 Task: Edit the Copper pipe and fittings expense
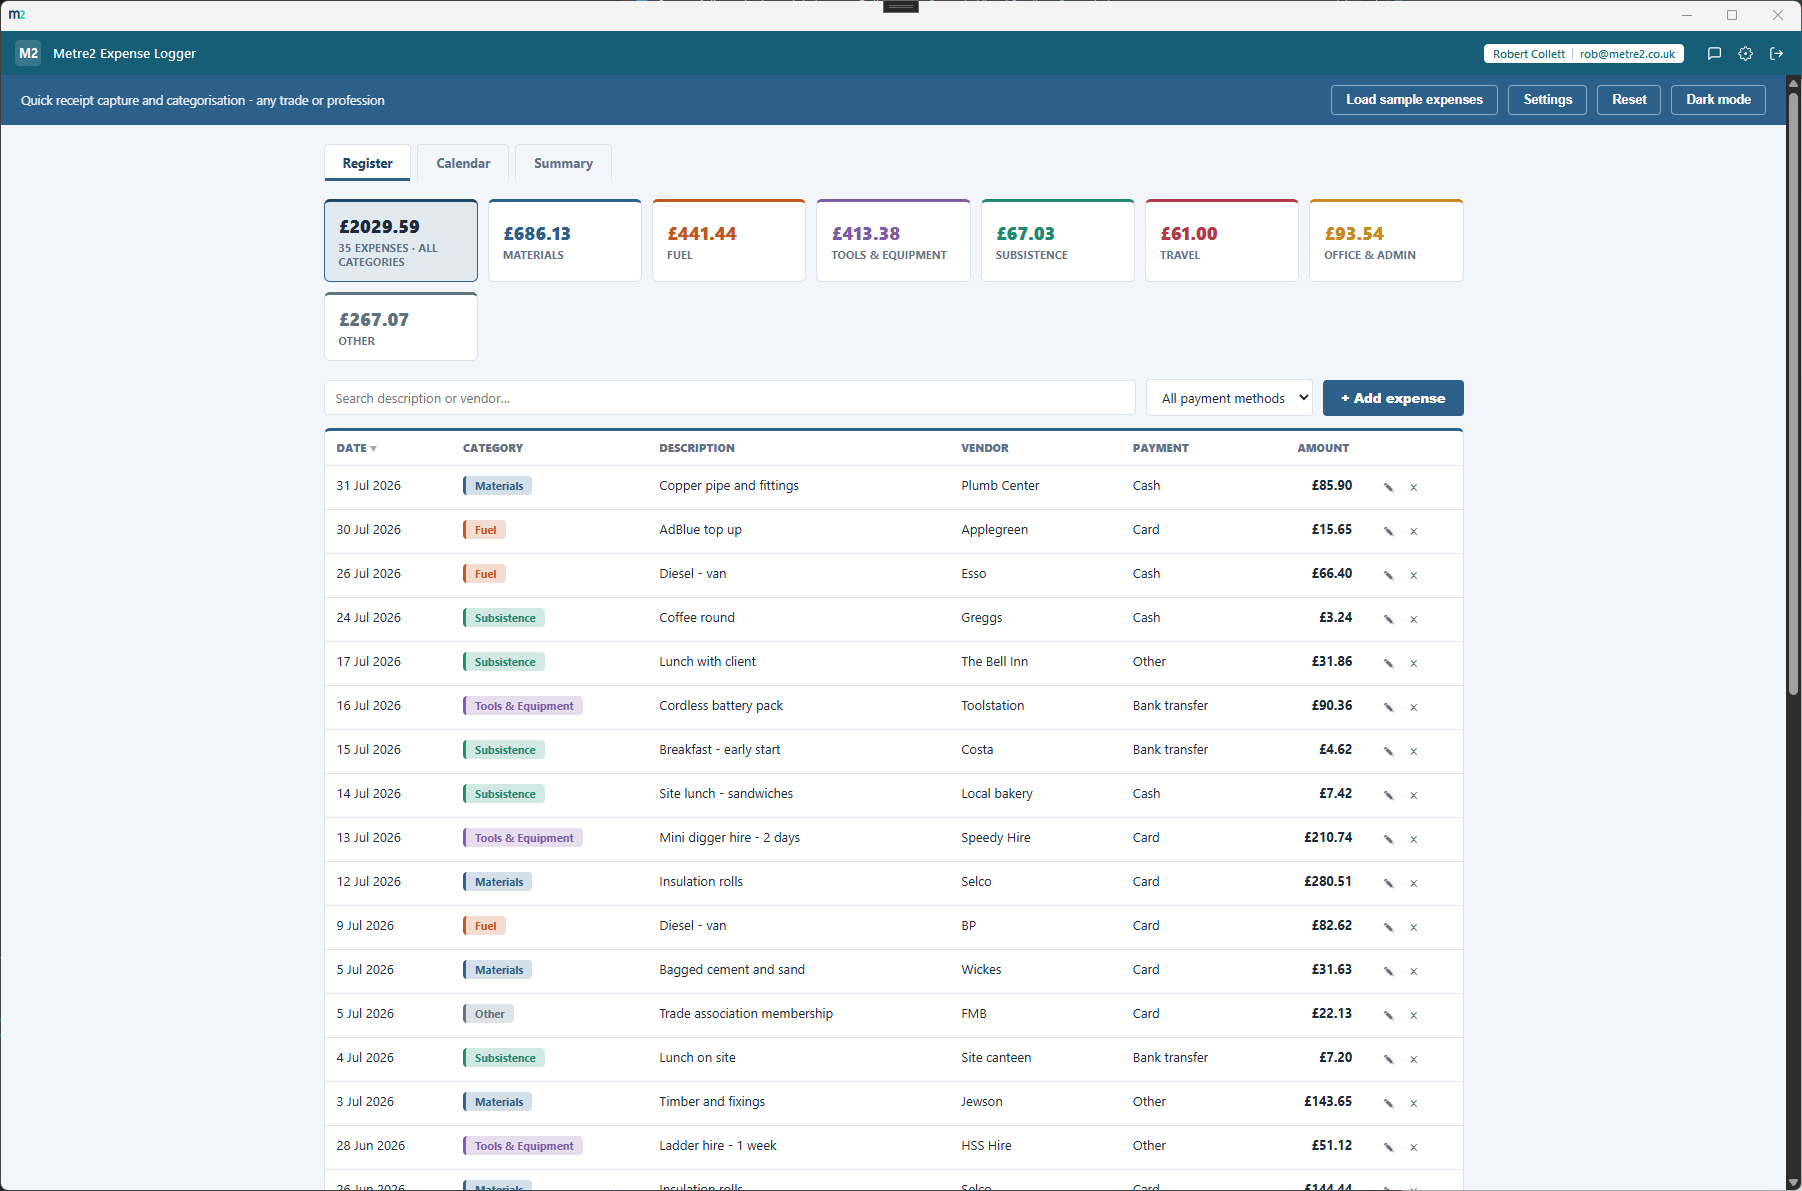pyautogui.click(x=1388, y=487)
